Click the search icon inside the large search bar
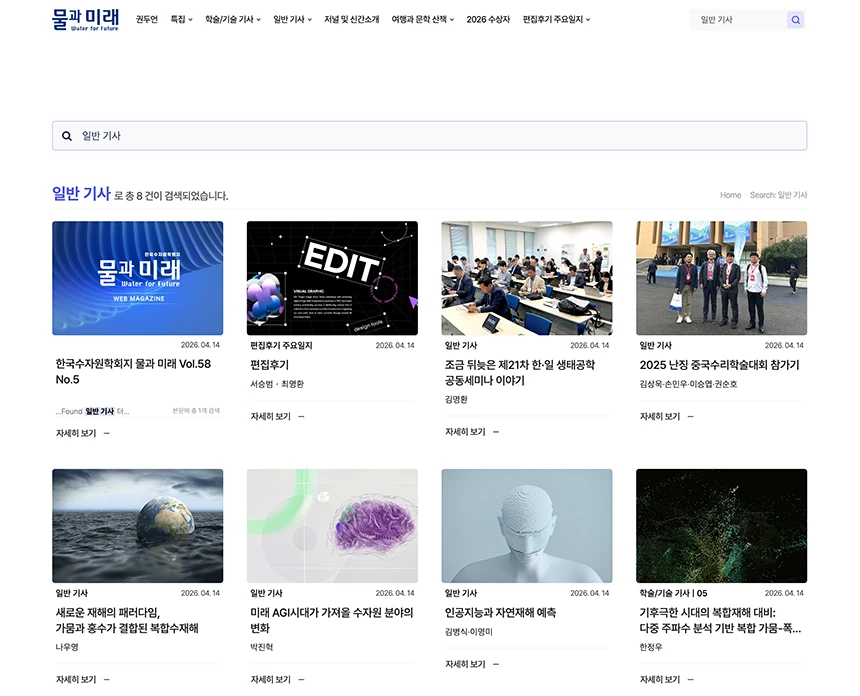 pos(66,135)
